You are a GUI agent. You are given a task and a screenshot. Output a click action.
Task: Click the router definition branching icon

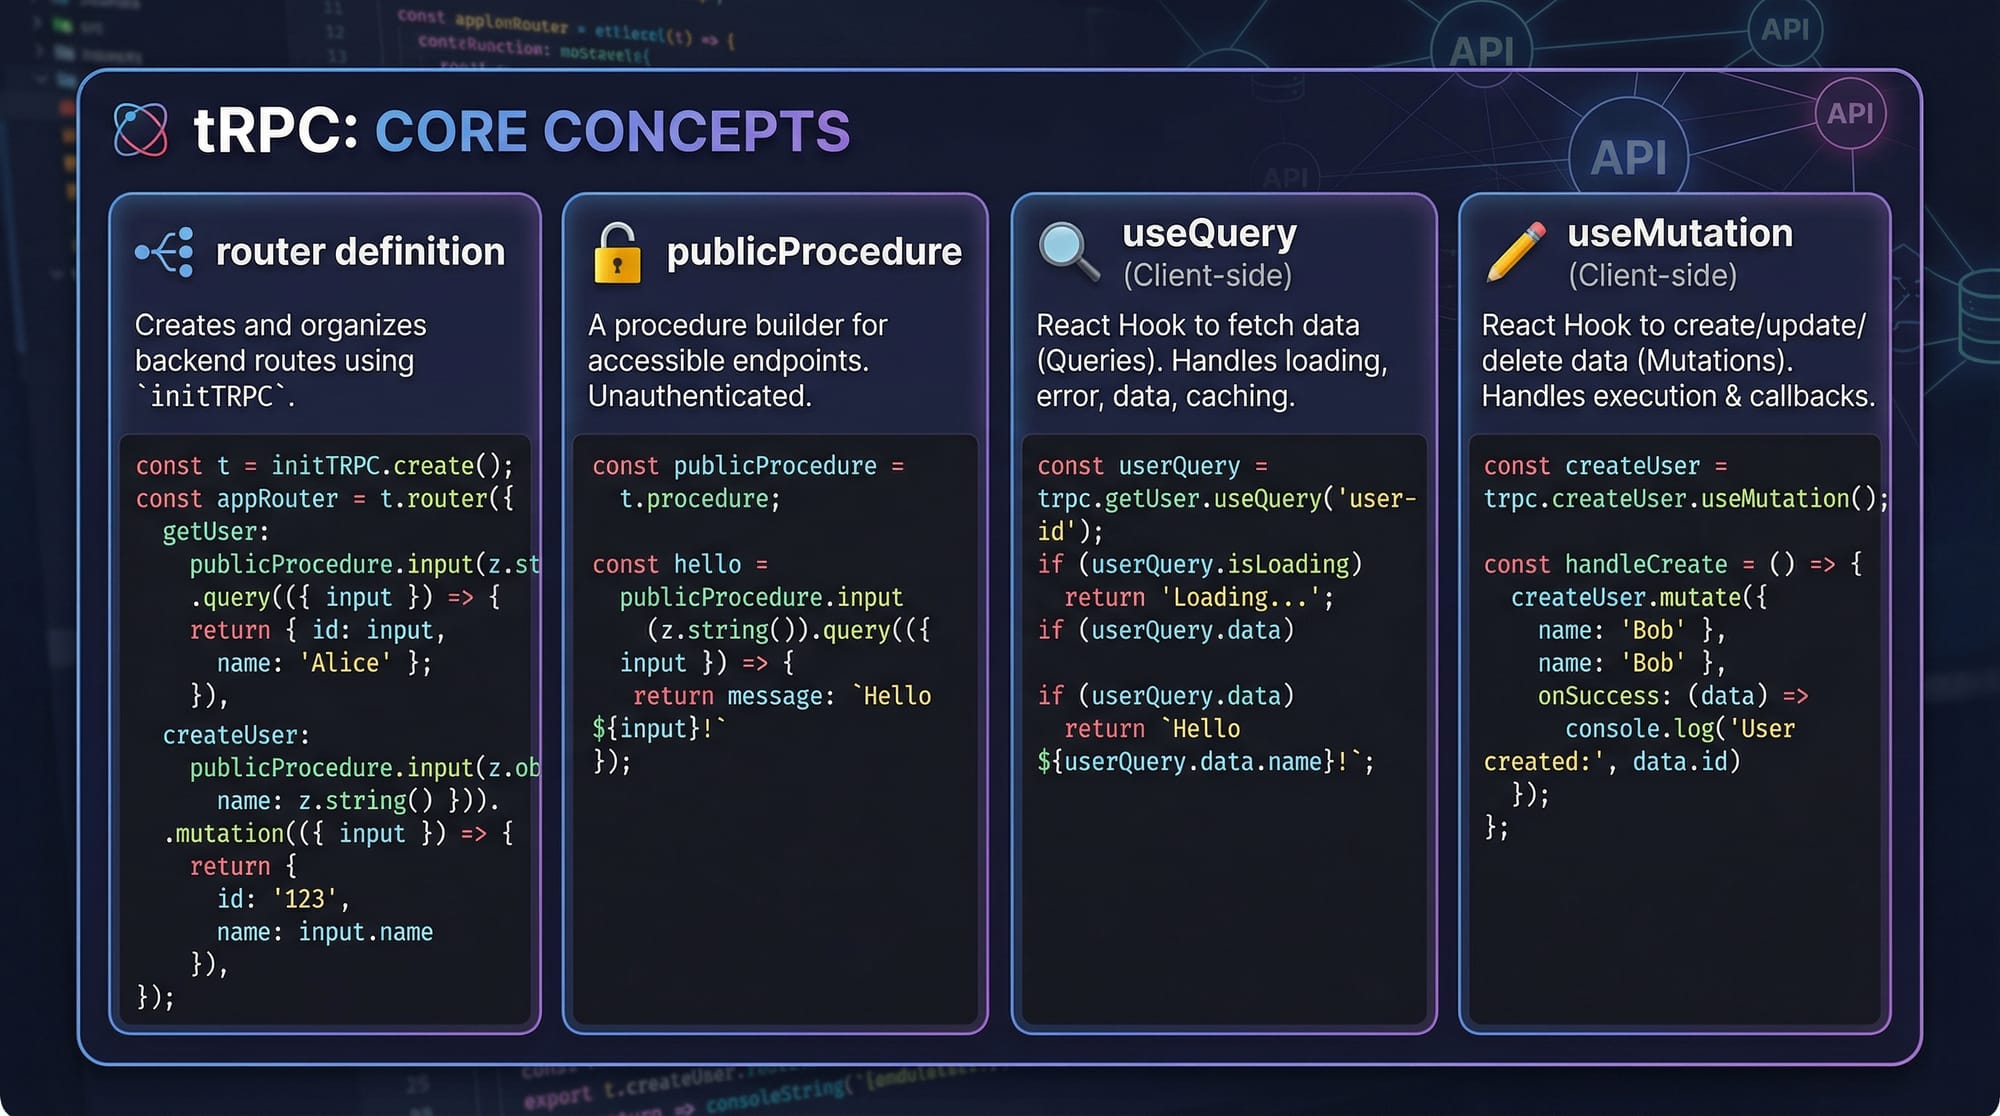(165, 252)
